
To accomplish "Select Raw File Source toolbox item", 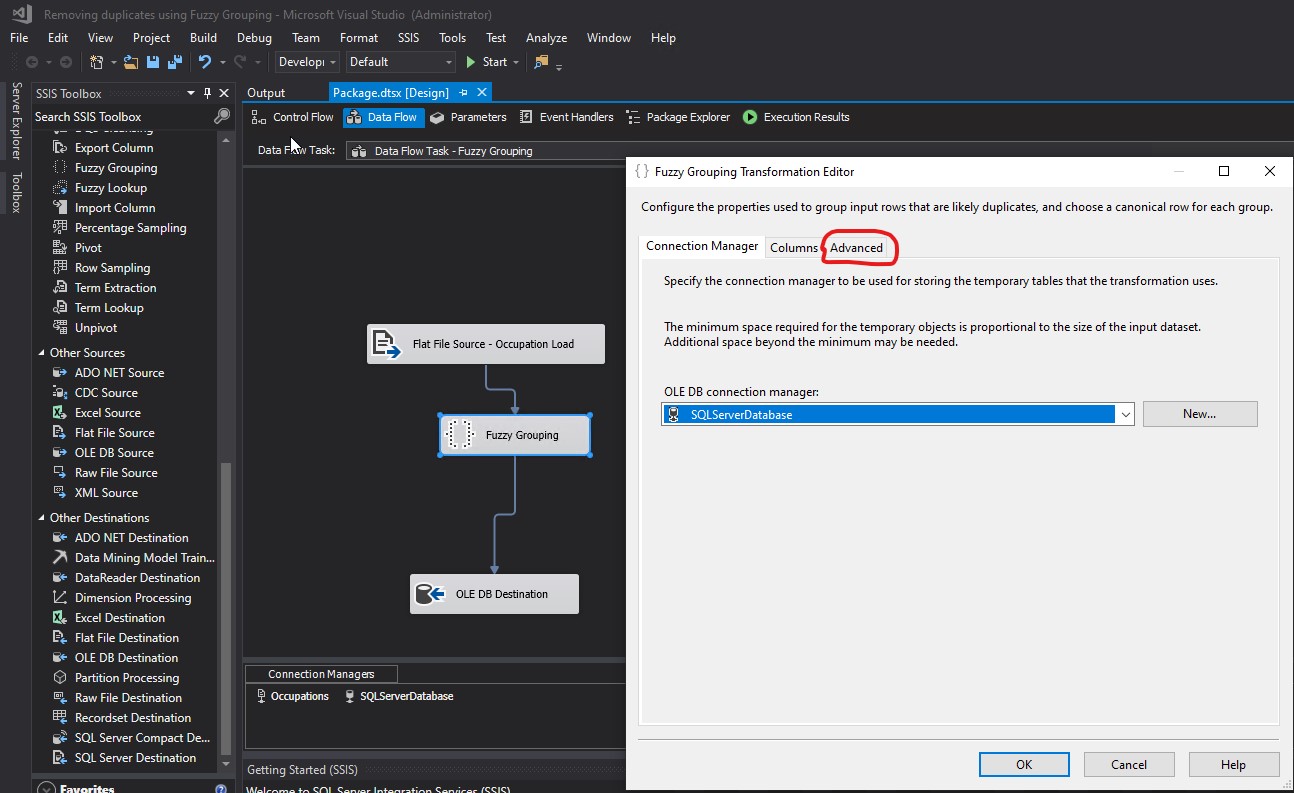I will (116, 473).
